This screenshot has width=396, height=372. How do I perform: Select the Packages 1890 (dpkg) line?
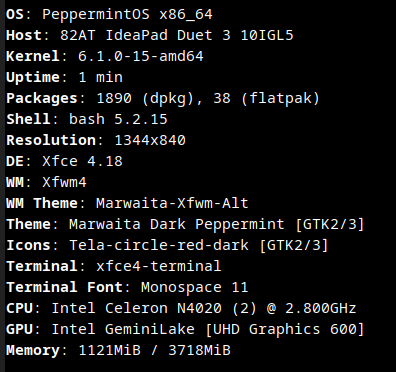[x=163, y=99]
